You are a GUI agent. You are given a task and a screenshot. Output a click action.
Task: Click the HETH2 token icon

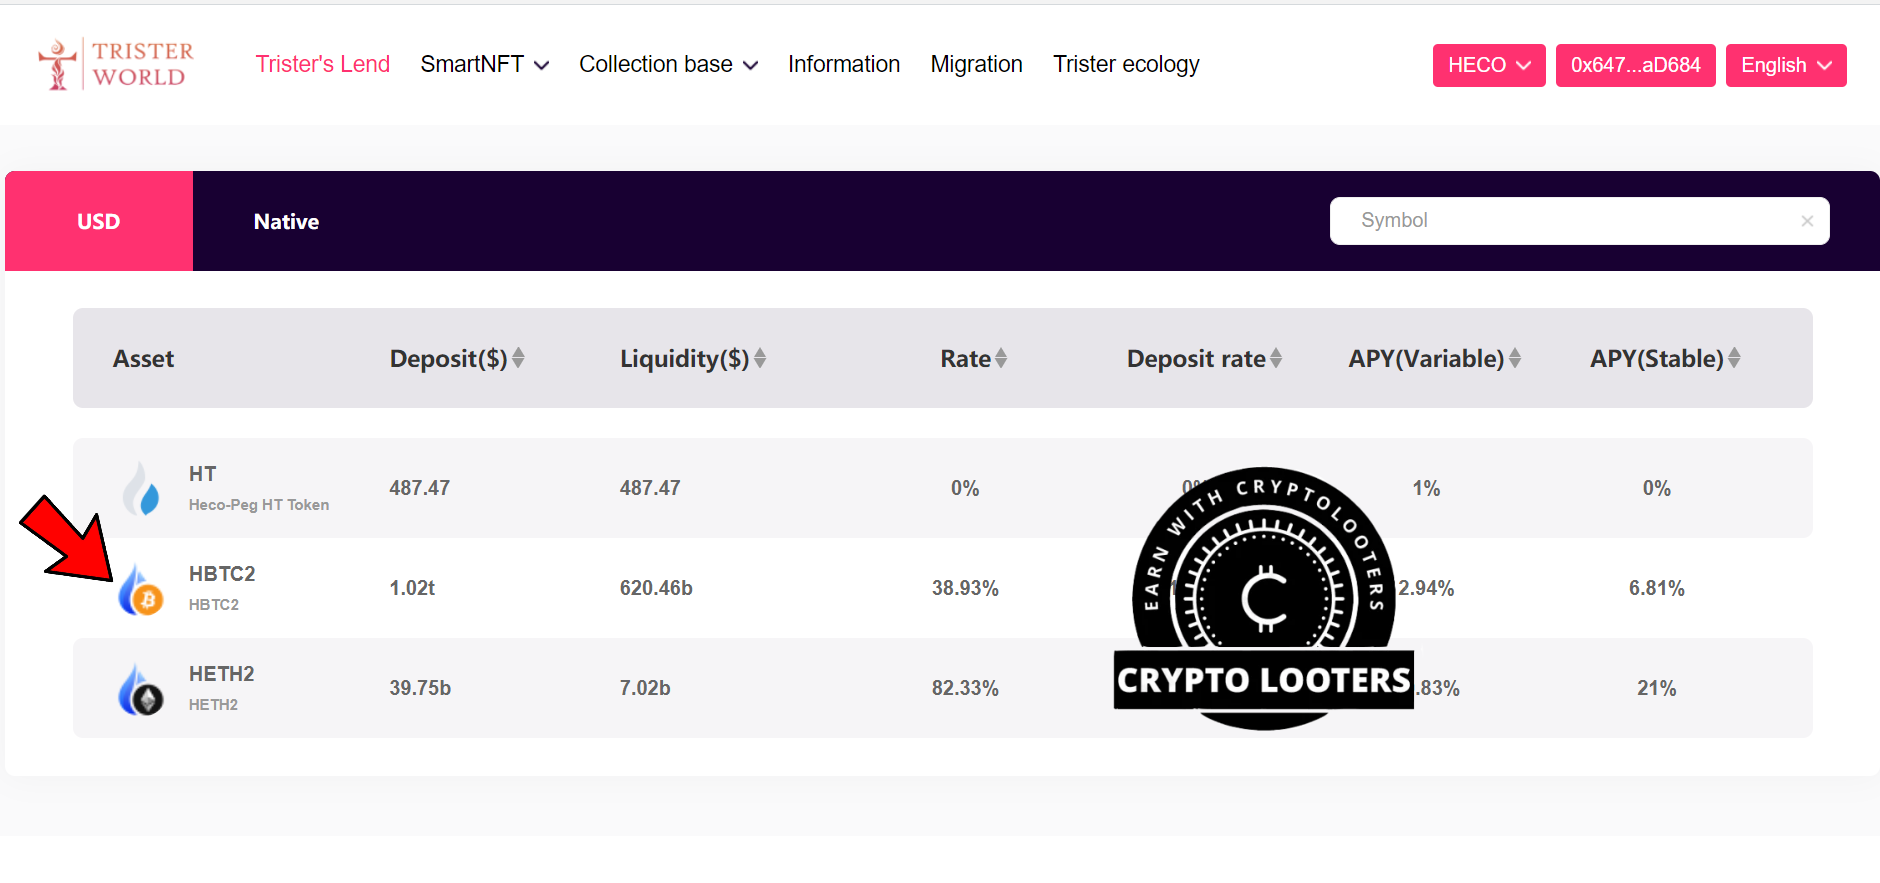[141, 689]
